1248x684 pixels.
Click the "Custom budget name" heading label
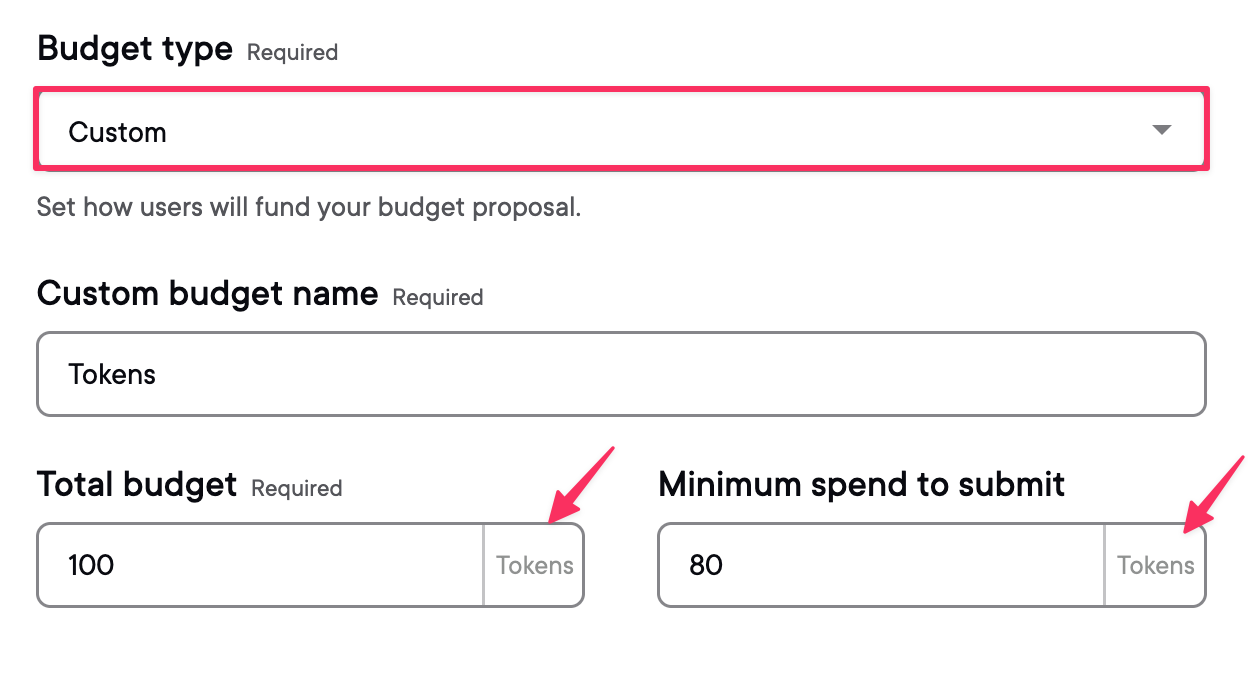[x=207, y=294]
